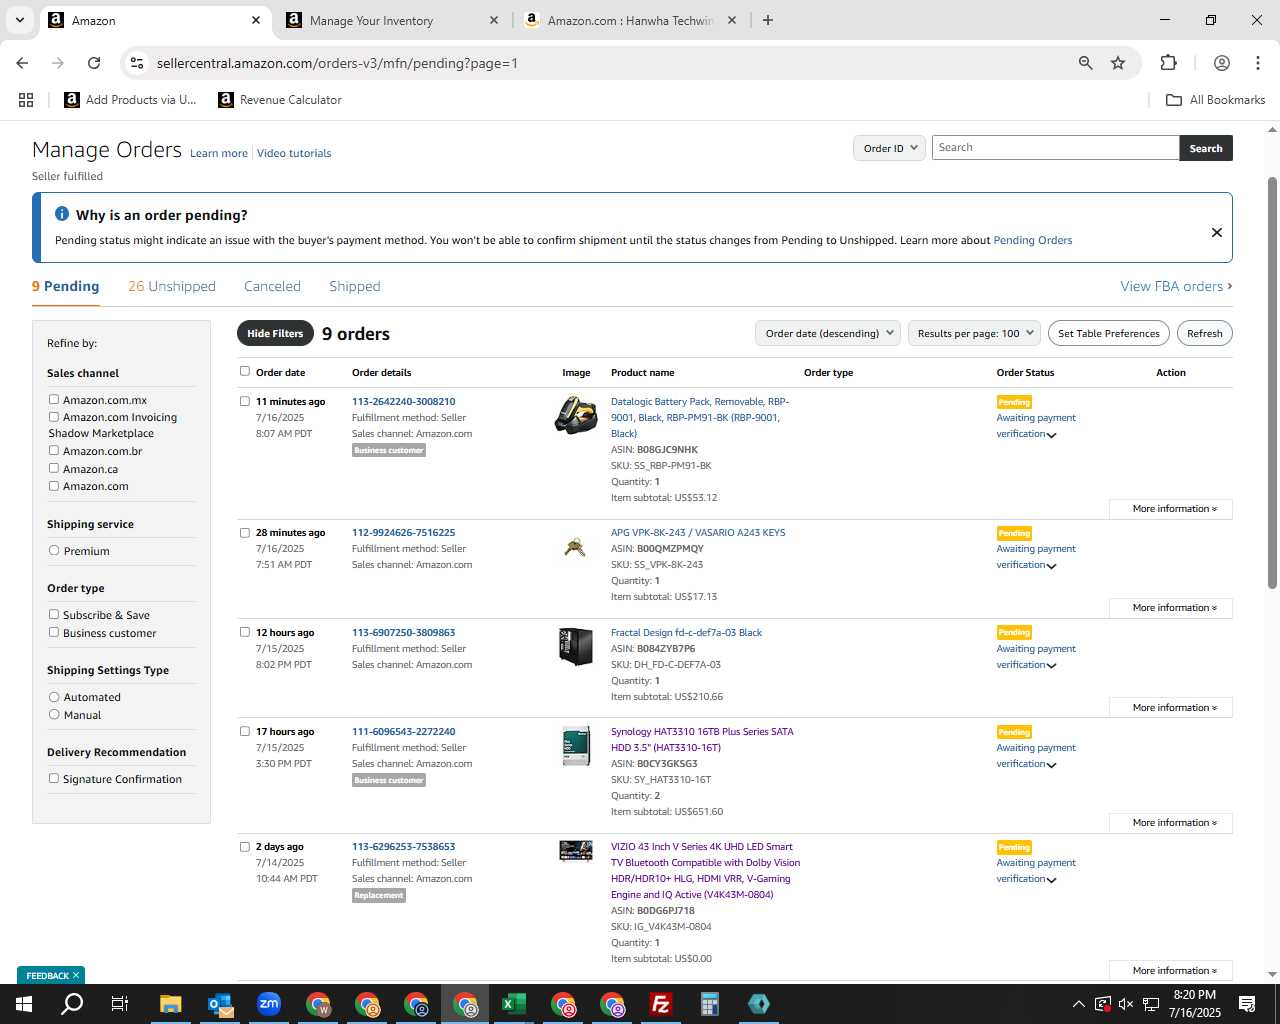The image size is (1280, 1024).
Task: Open zoom magnifier icon in address bar
Action: pyautogui.click(x=1085, y=63)
